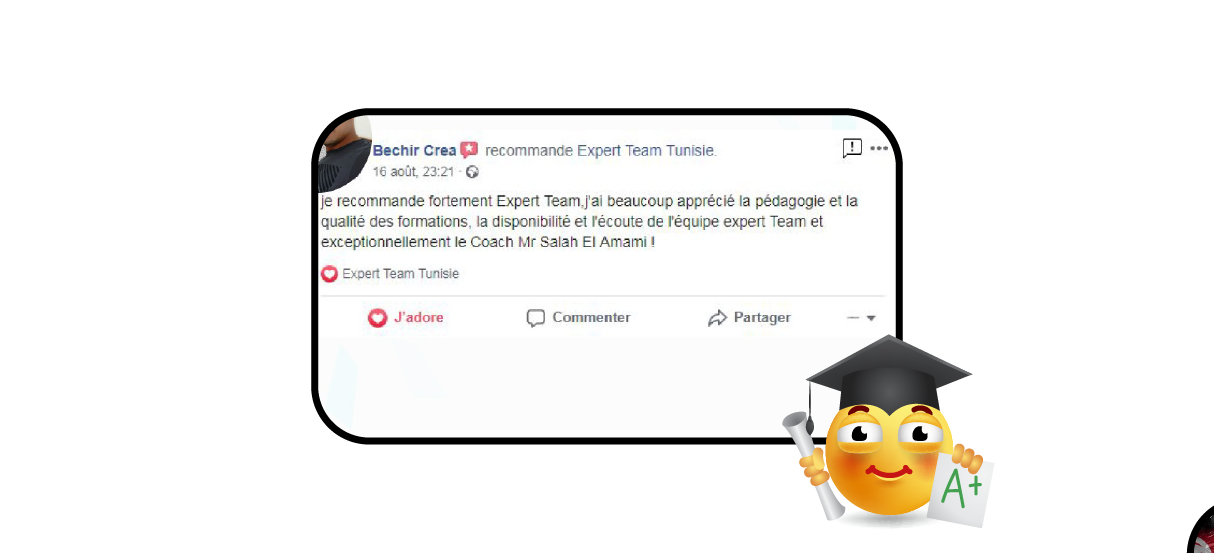The image size is (1214, 553).
Task: Click the Bechir Crea profile picture
Action: click(344, 152)
